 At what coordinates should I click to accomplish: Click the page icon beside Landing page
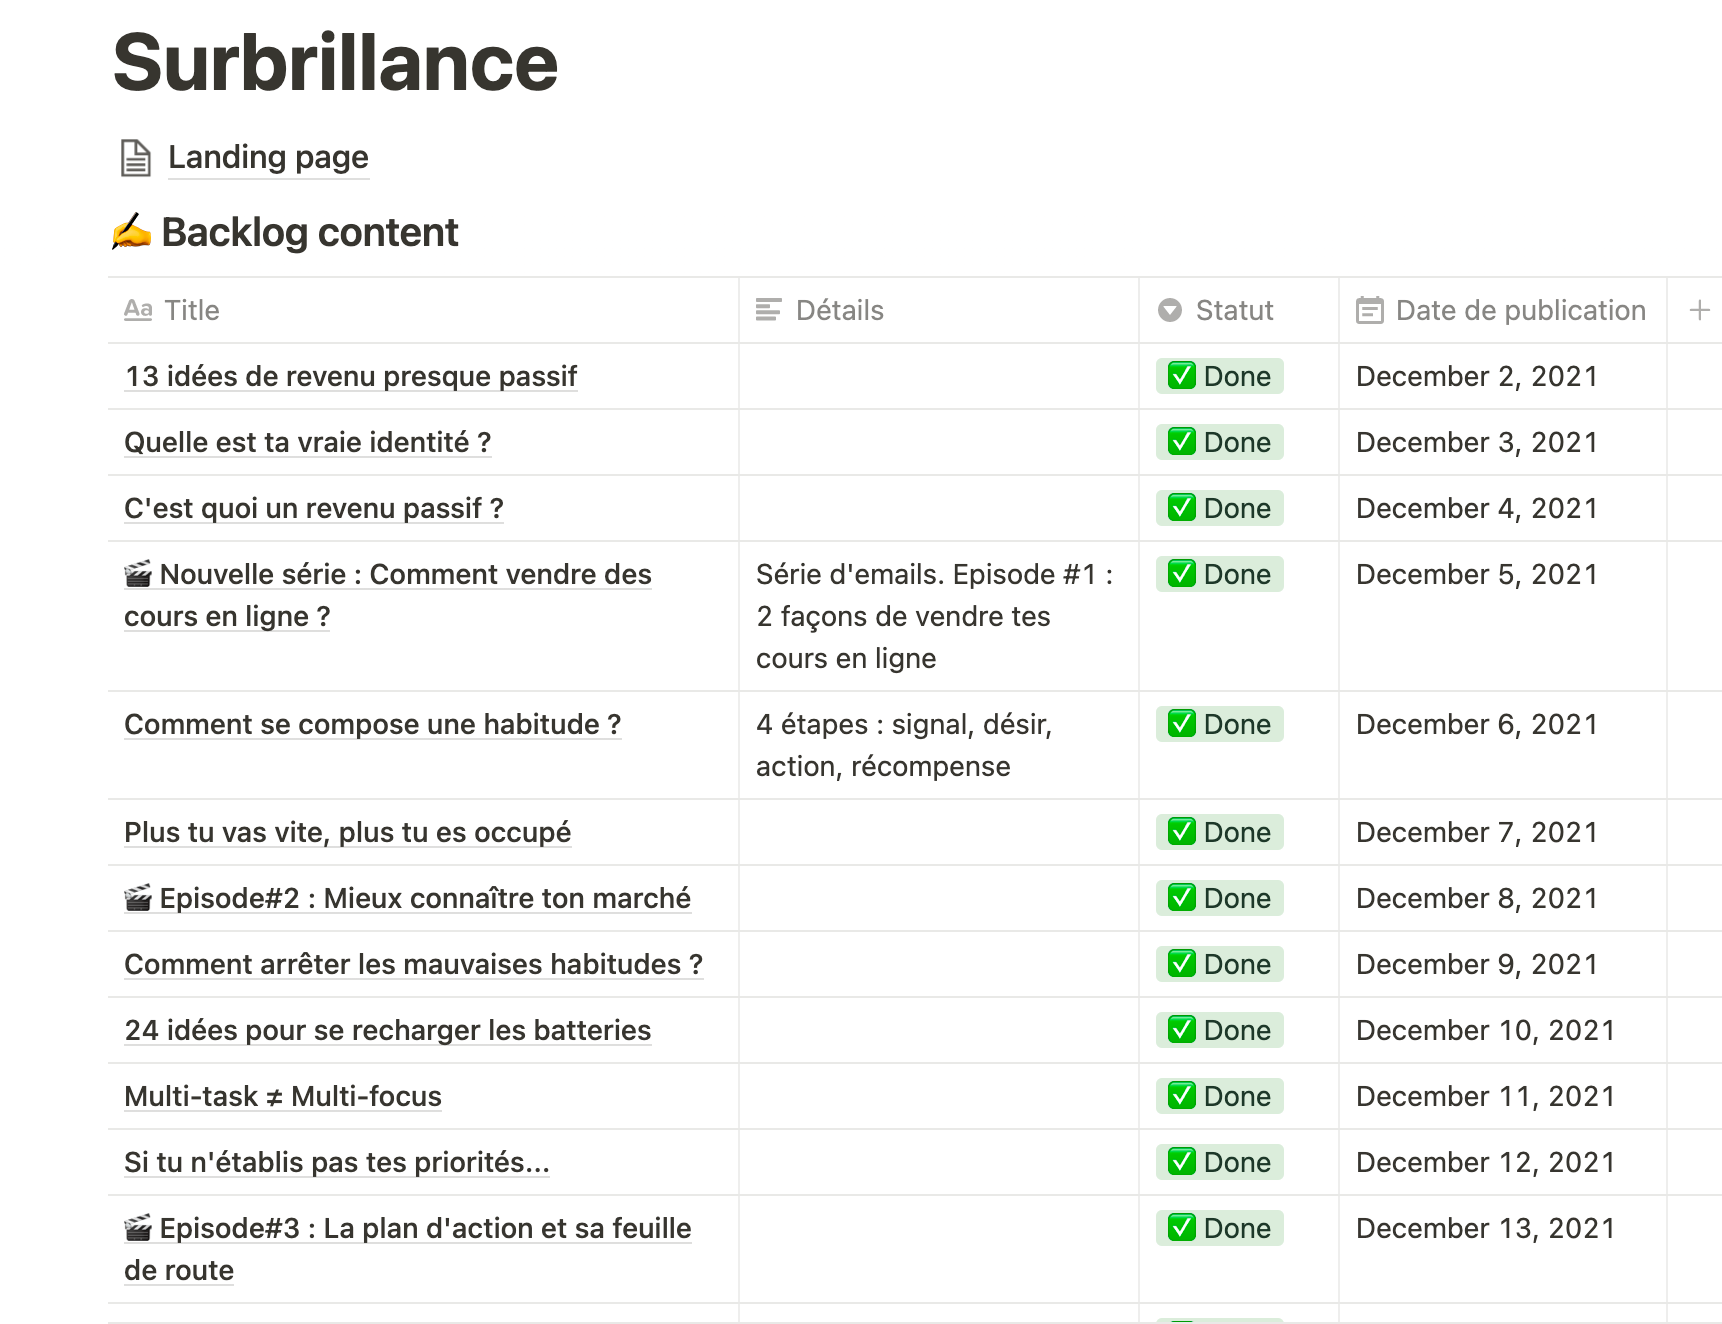pyautogui.click(x=135, y=158)
